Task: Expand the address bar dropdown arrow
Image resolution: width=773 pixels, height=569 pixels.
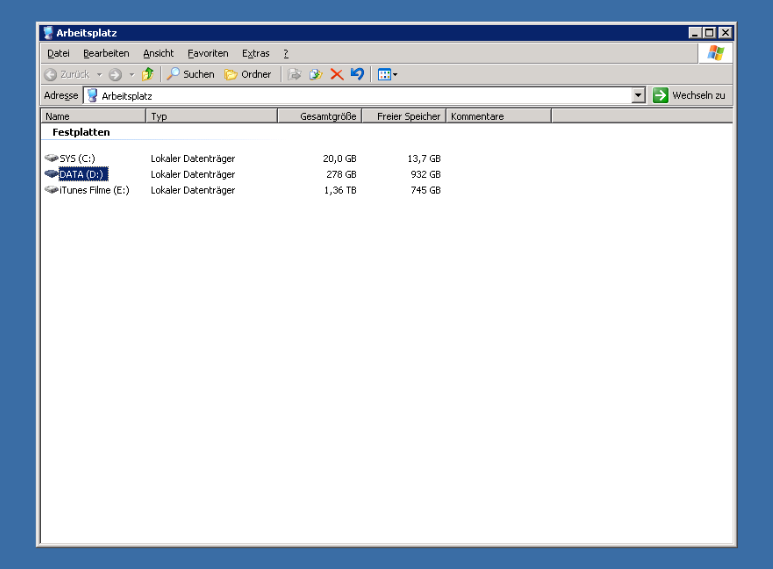Action: (x=639, y=95)
